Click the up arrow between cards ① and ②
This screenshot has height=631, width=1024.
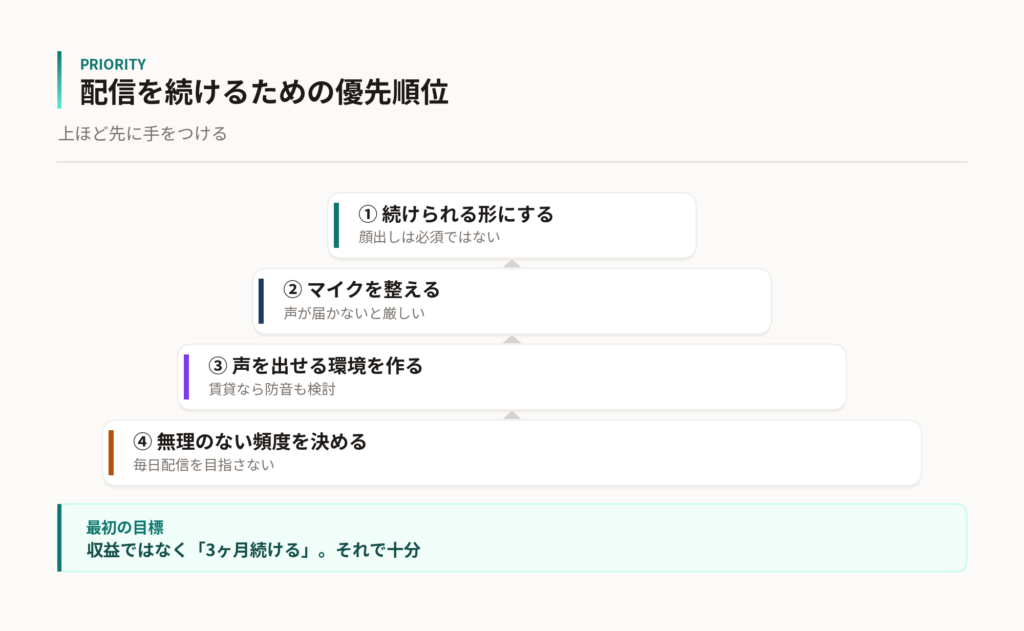(512, 264)
